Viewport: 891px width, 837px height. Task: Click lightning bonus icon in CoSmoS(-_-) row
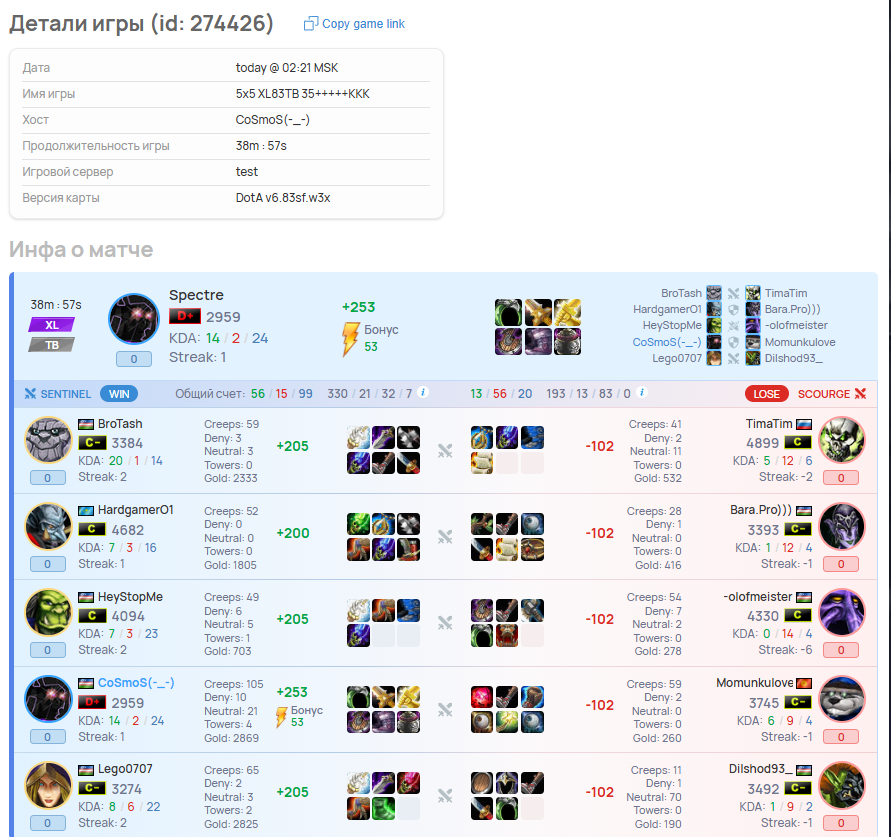(x=281, y=717)
